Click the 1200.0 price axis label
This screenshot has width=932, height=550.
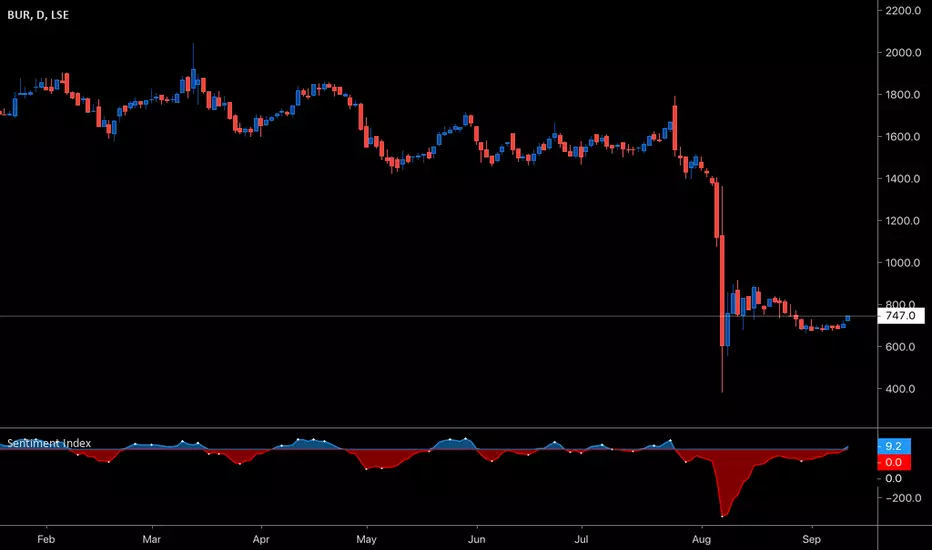click(903, 221)
